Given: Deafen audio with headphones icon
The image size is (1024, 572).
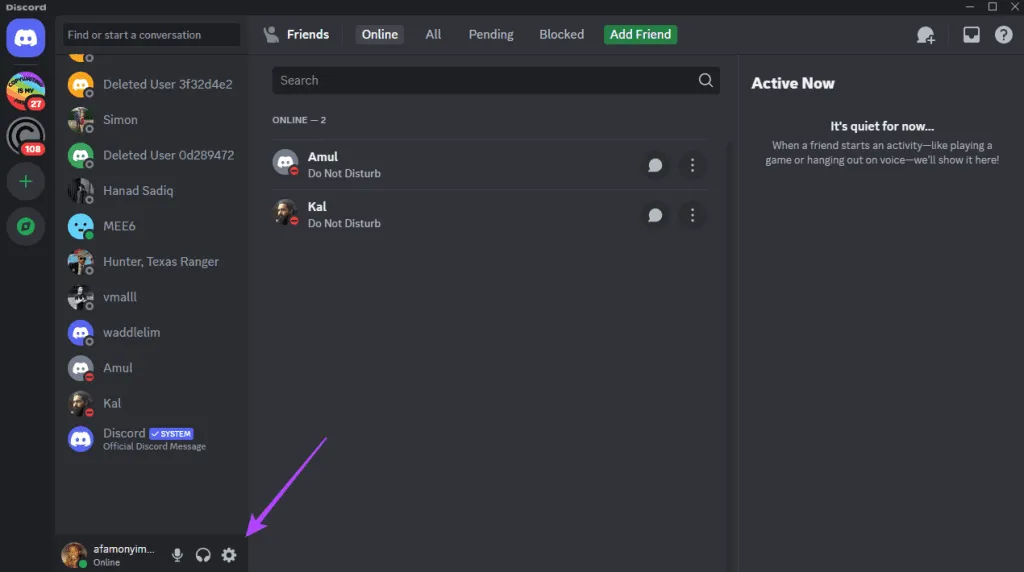Looking at the screenshot, I should (203, 555).
